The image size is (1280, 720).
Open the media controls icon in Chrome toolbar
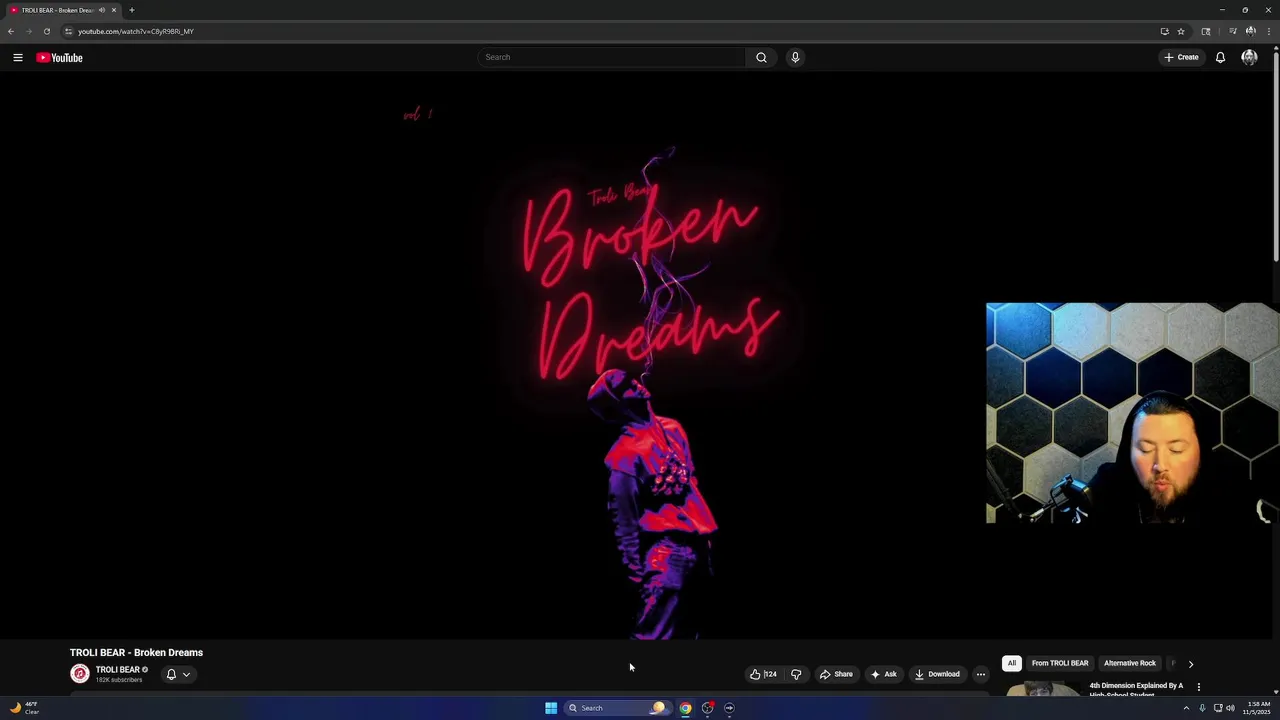[1233, 31]
